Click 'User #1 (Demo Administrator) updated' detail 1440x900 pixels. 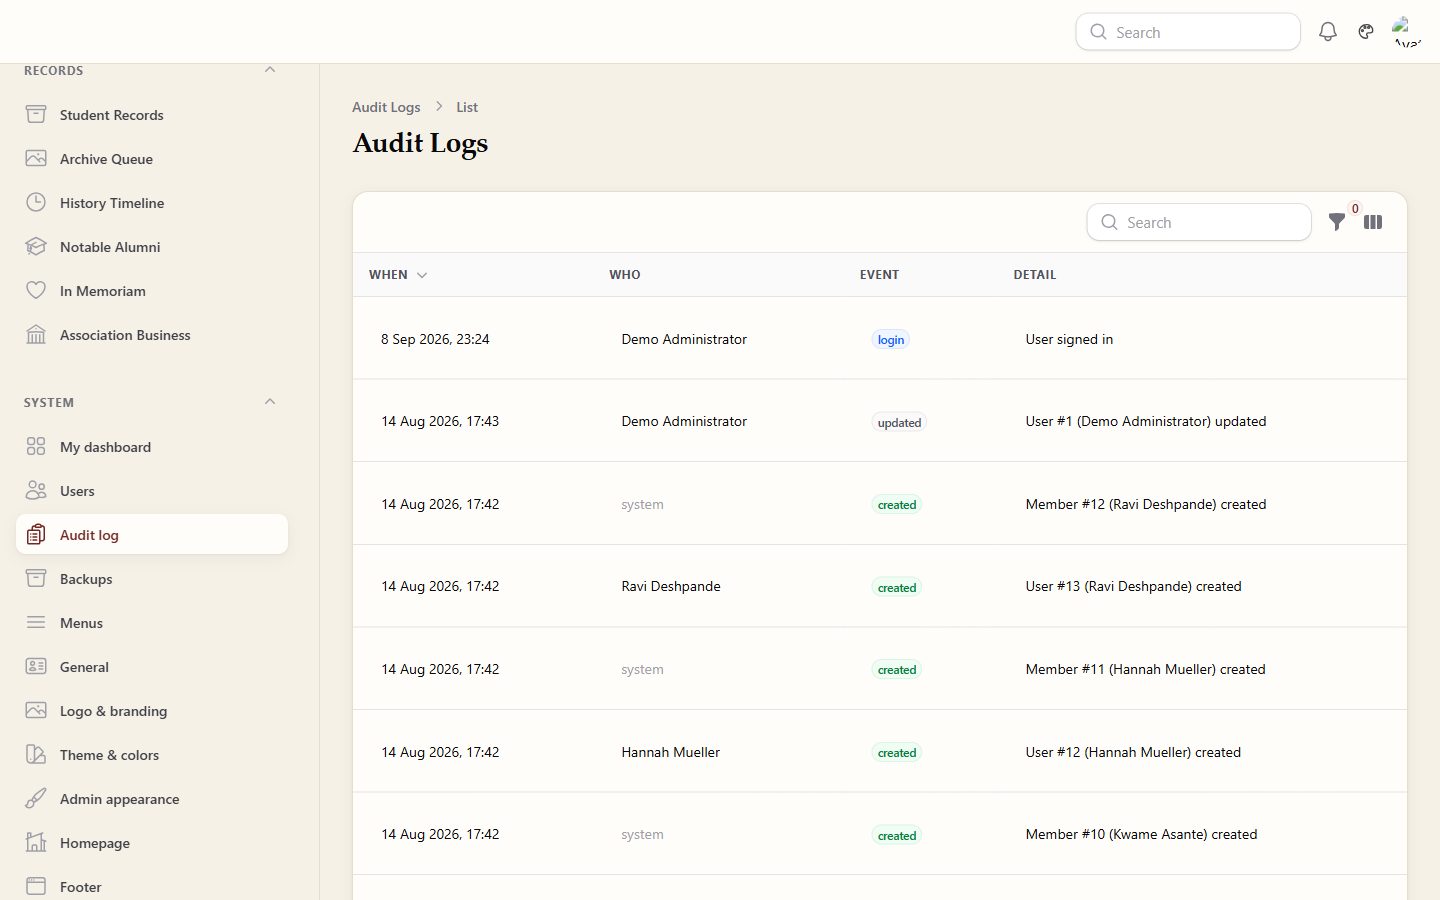point(1146,421)
